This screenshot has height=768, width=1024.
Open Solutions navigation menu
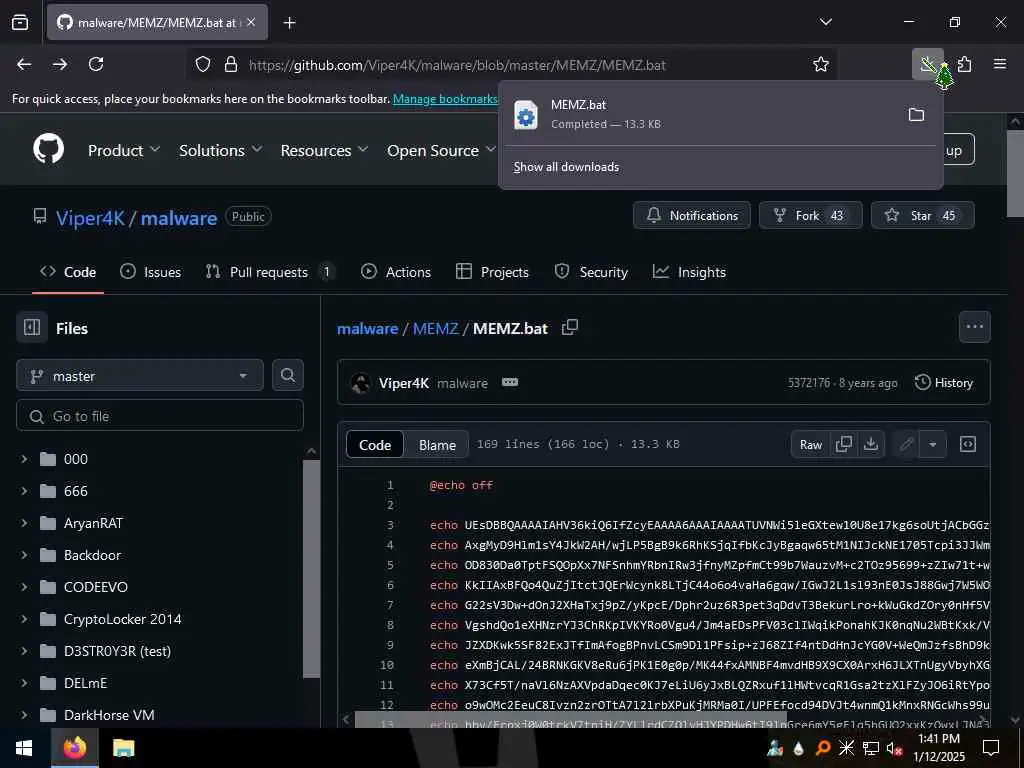pos(221,150)
